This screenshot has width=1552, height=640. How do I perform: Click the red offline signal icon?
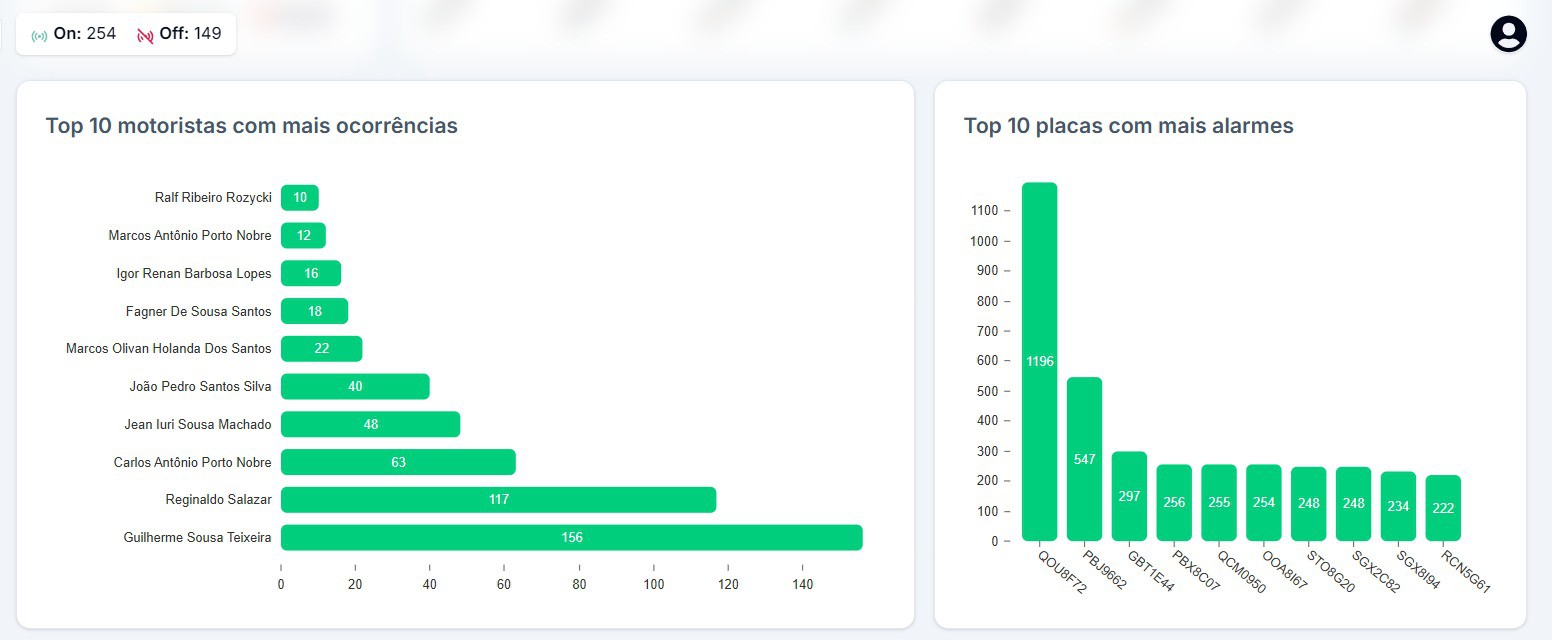point(145,35)
